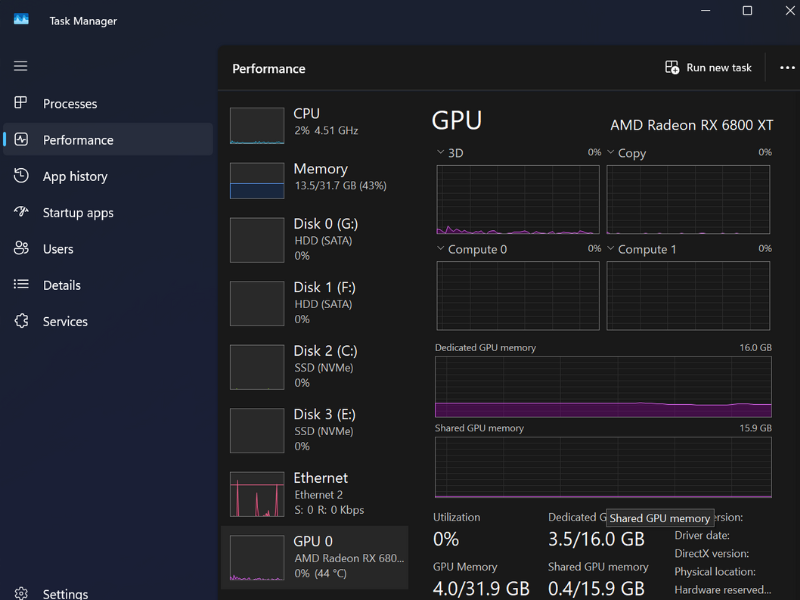This screenshot has width=800, height=600.
Task: Change the Compute 0 engine selection
Action: point(441,249)
